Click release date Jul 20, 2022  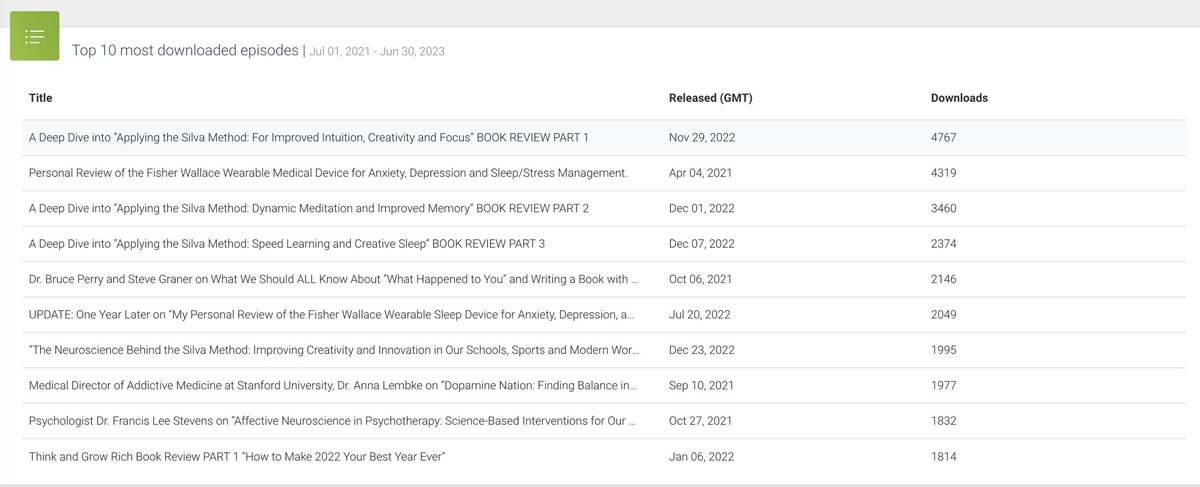click(699, 315)
